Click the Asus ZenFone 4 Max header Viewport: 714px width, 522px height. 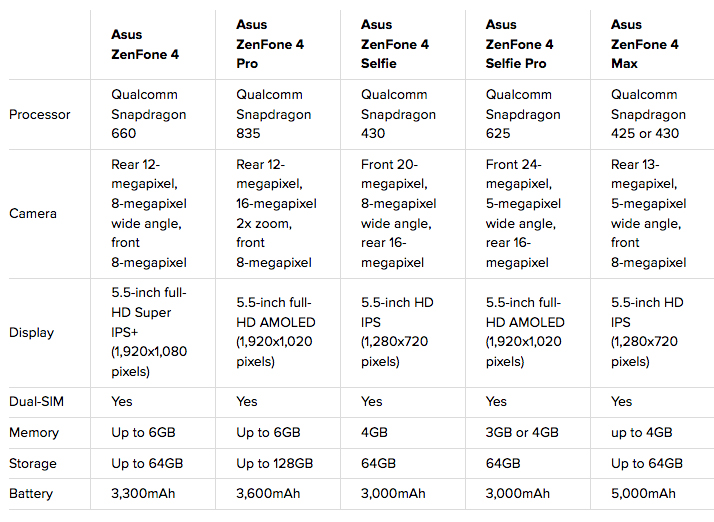644,44
